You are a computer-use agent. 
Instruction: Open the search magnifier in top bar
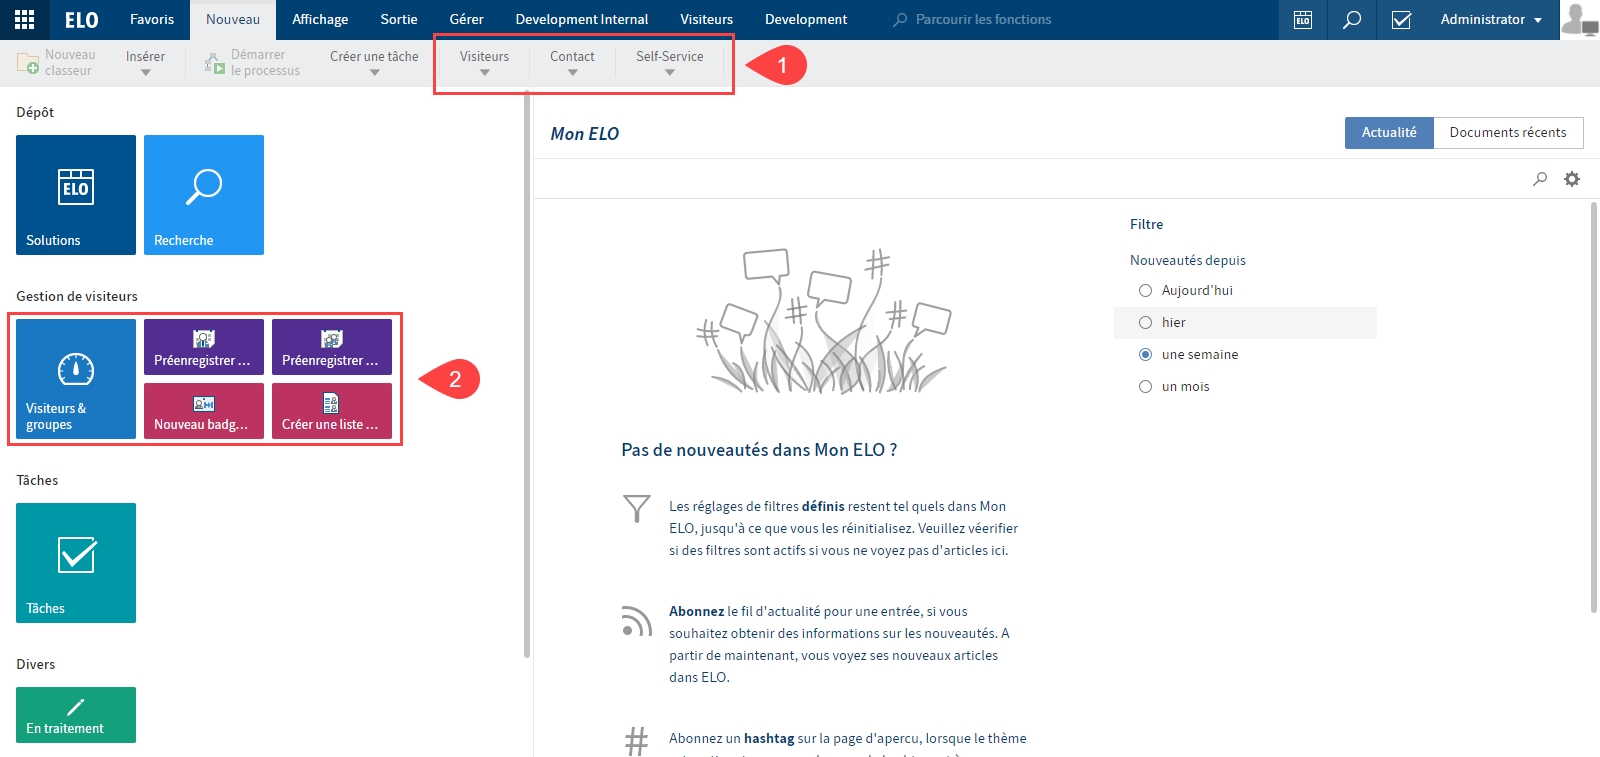pyautogui.click(x=1352, y=20)
